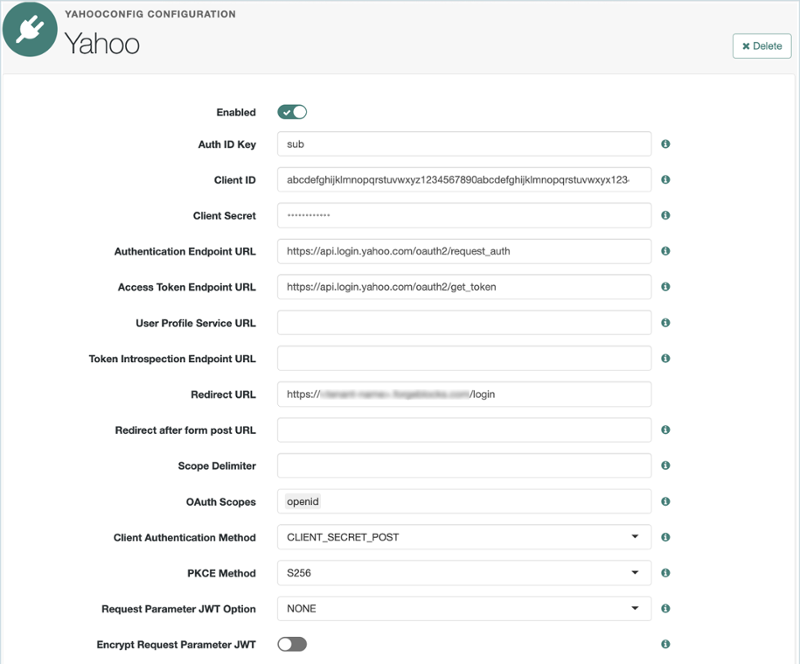Focus the Auth ID Key field

tap(464, 144)
